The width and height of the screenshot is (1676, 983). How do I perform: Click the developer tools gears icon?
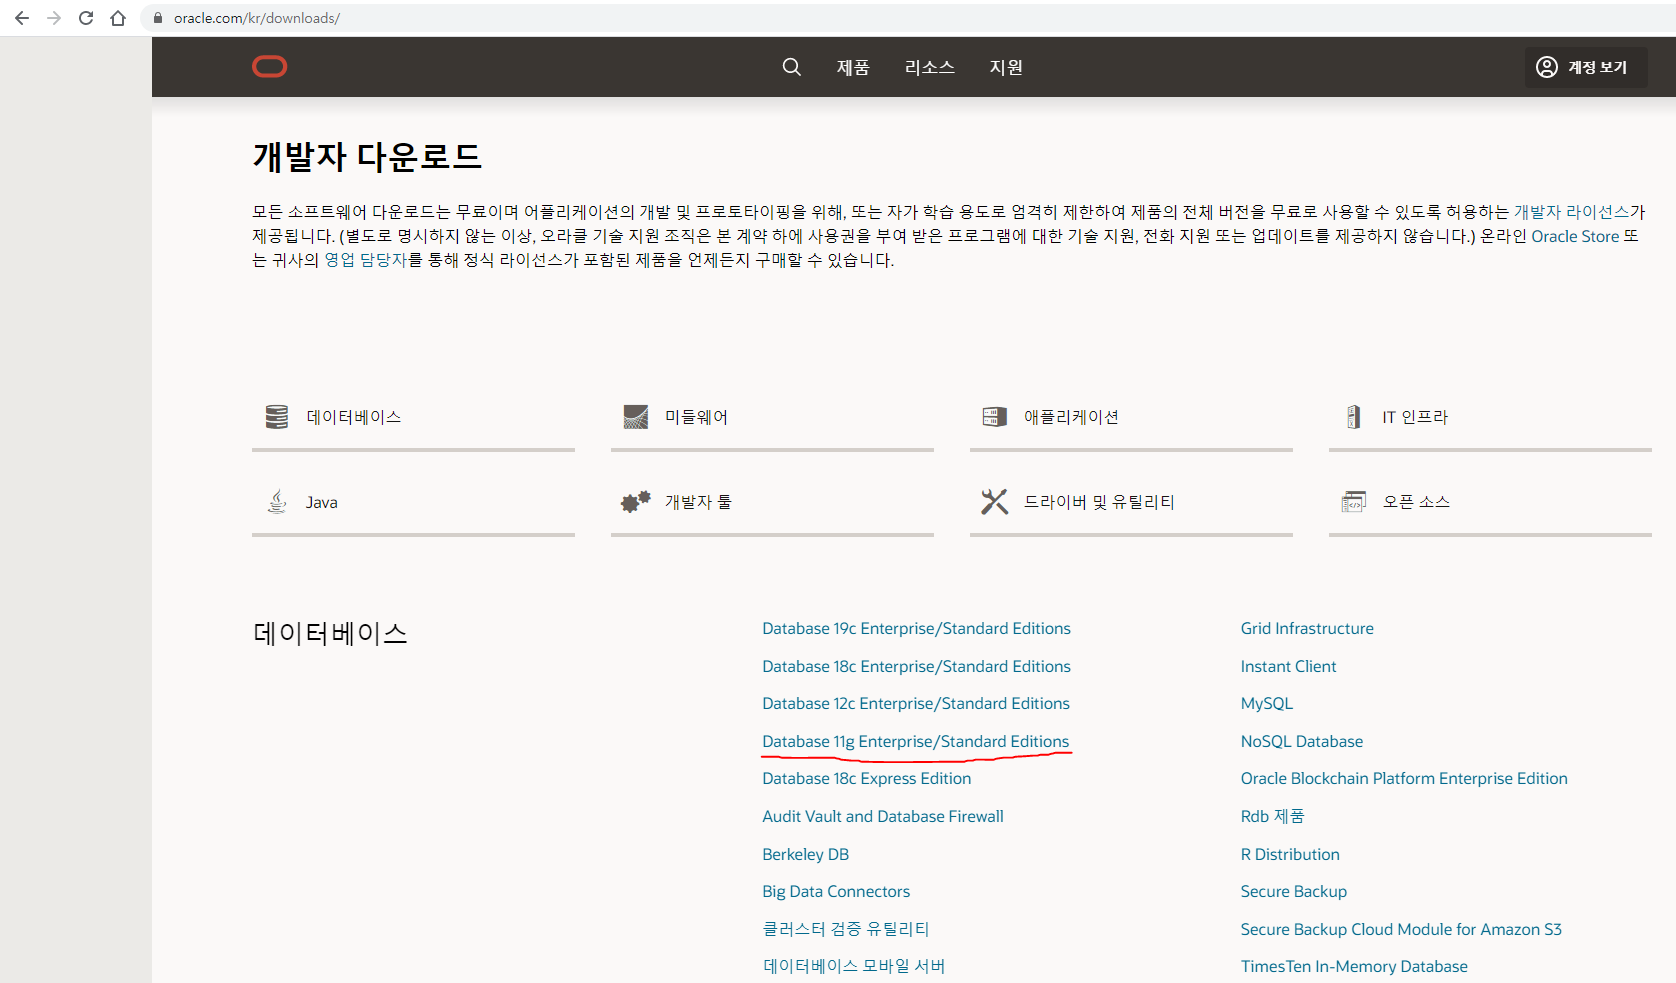tap(636, 501)
